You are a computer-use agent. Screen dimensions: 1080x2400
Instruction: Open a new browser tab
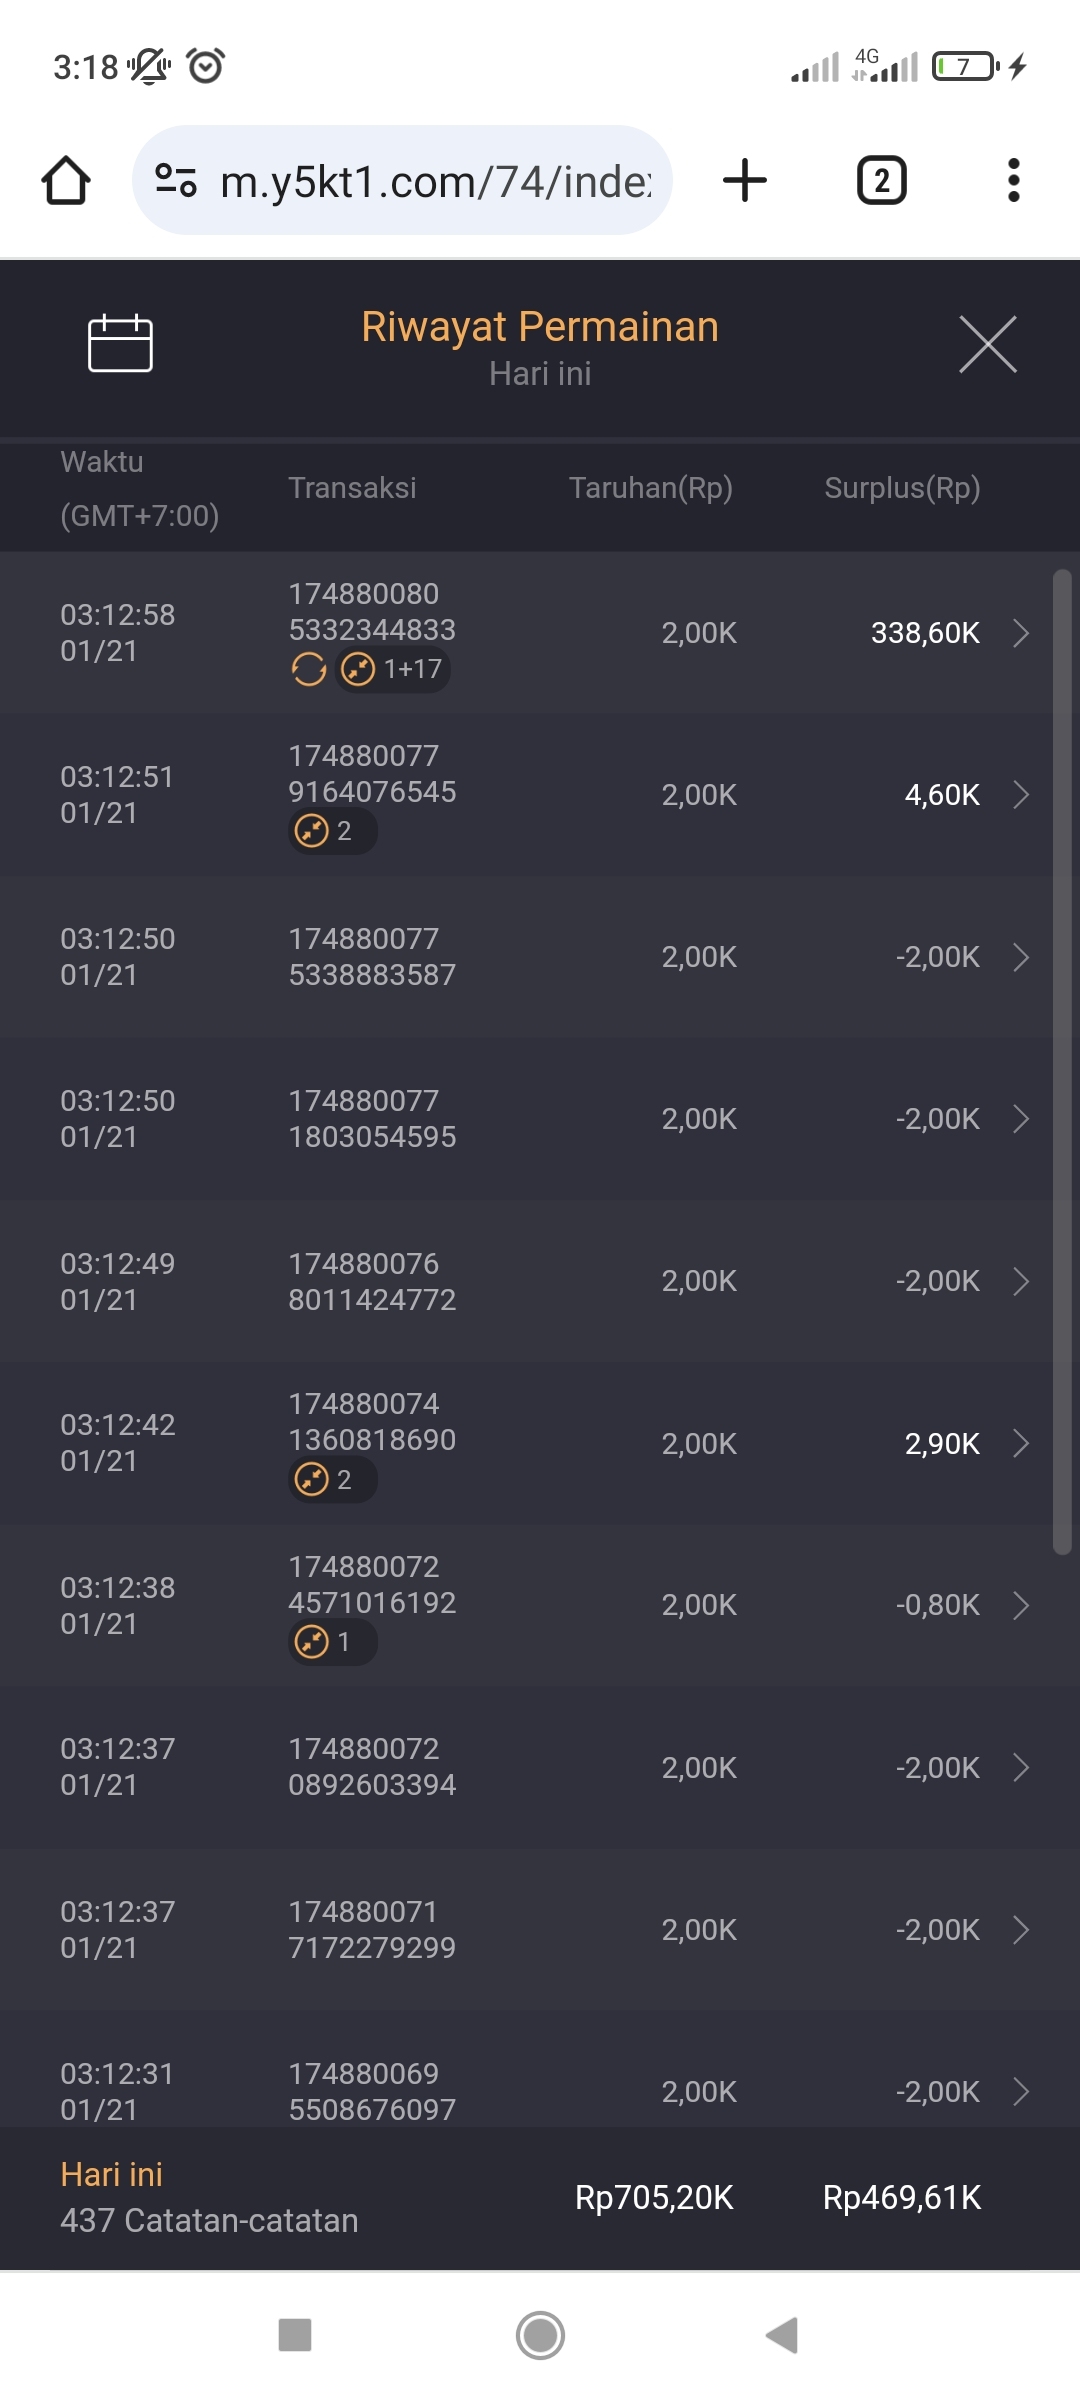pyautogui.click(x=745, y=181)
